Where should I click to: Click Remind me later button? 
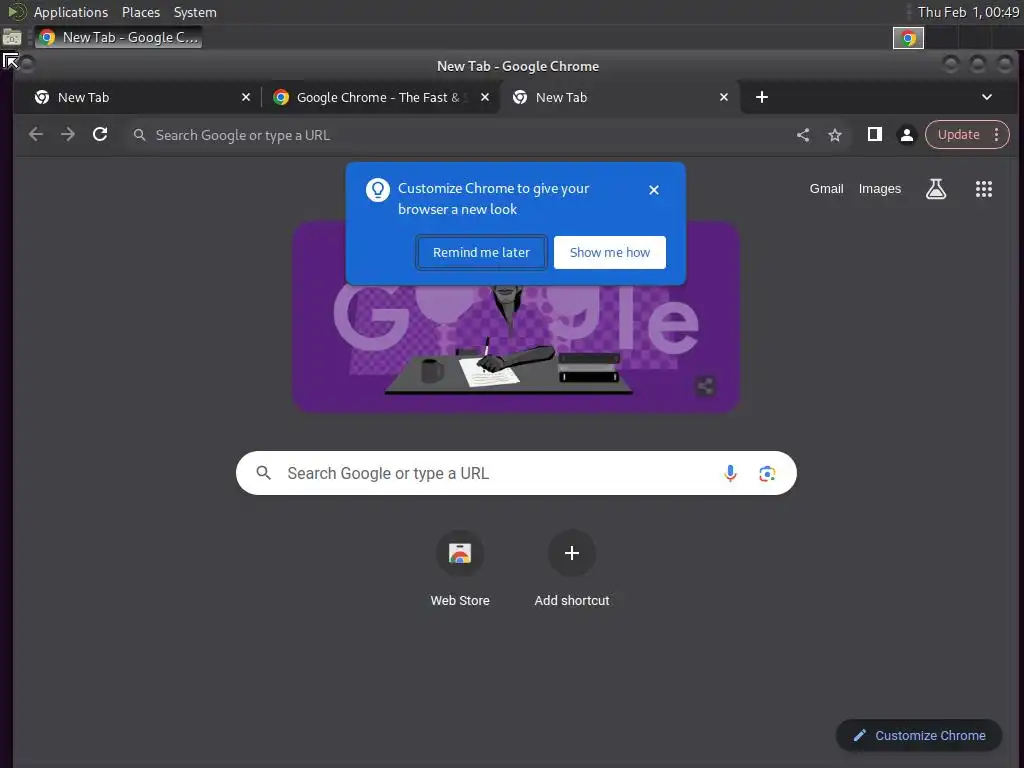(x=481, y=252)
